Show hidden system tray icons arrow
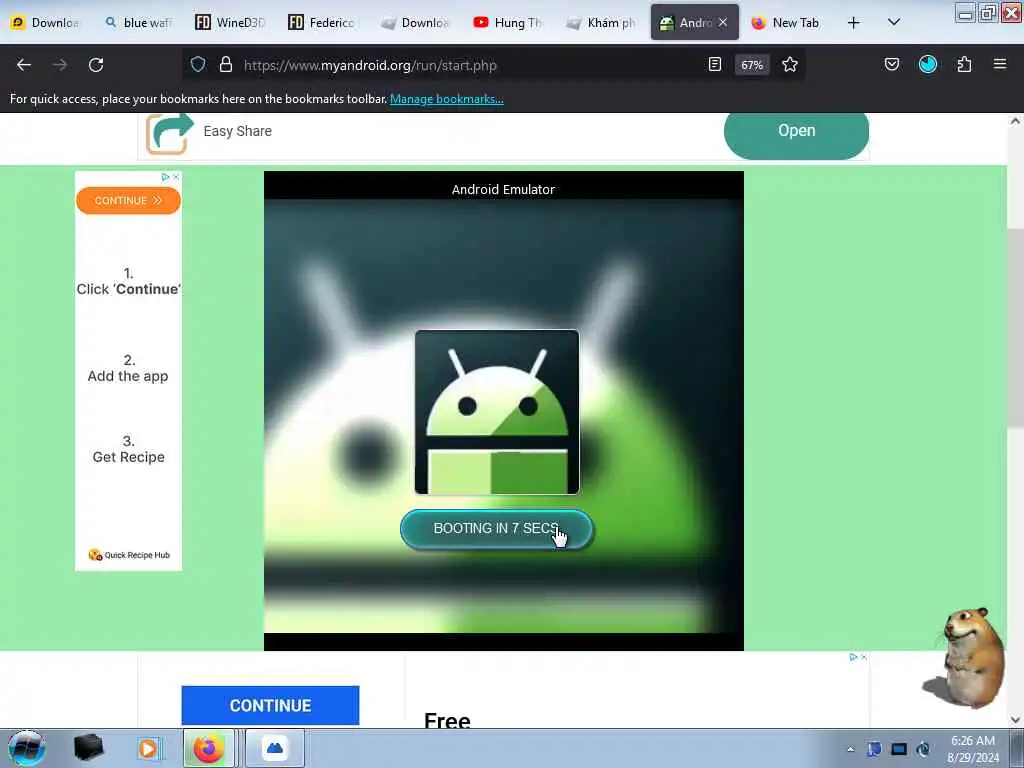 850,749
